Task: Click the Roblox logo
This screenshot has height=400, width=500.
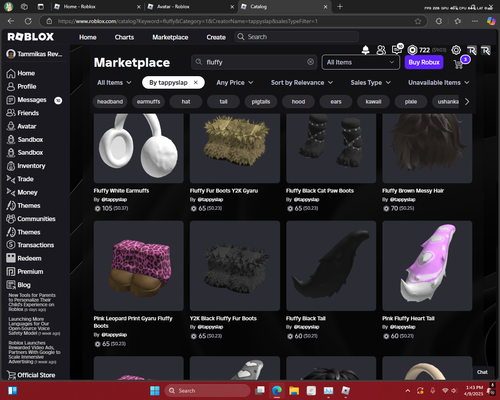Action: pyautogui.click(x=31, y=37)
